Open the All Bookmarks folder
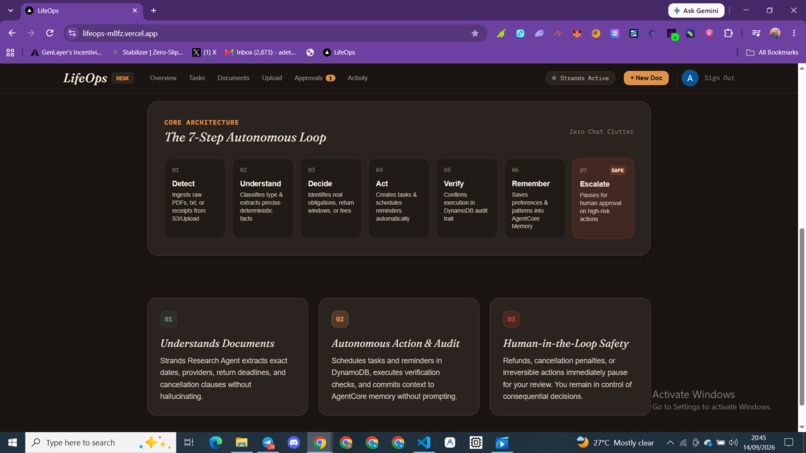This screenshot has width=806, height=453. click(x=772, y=52)
